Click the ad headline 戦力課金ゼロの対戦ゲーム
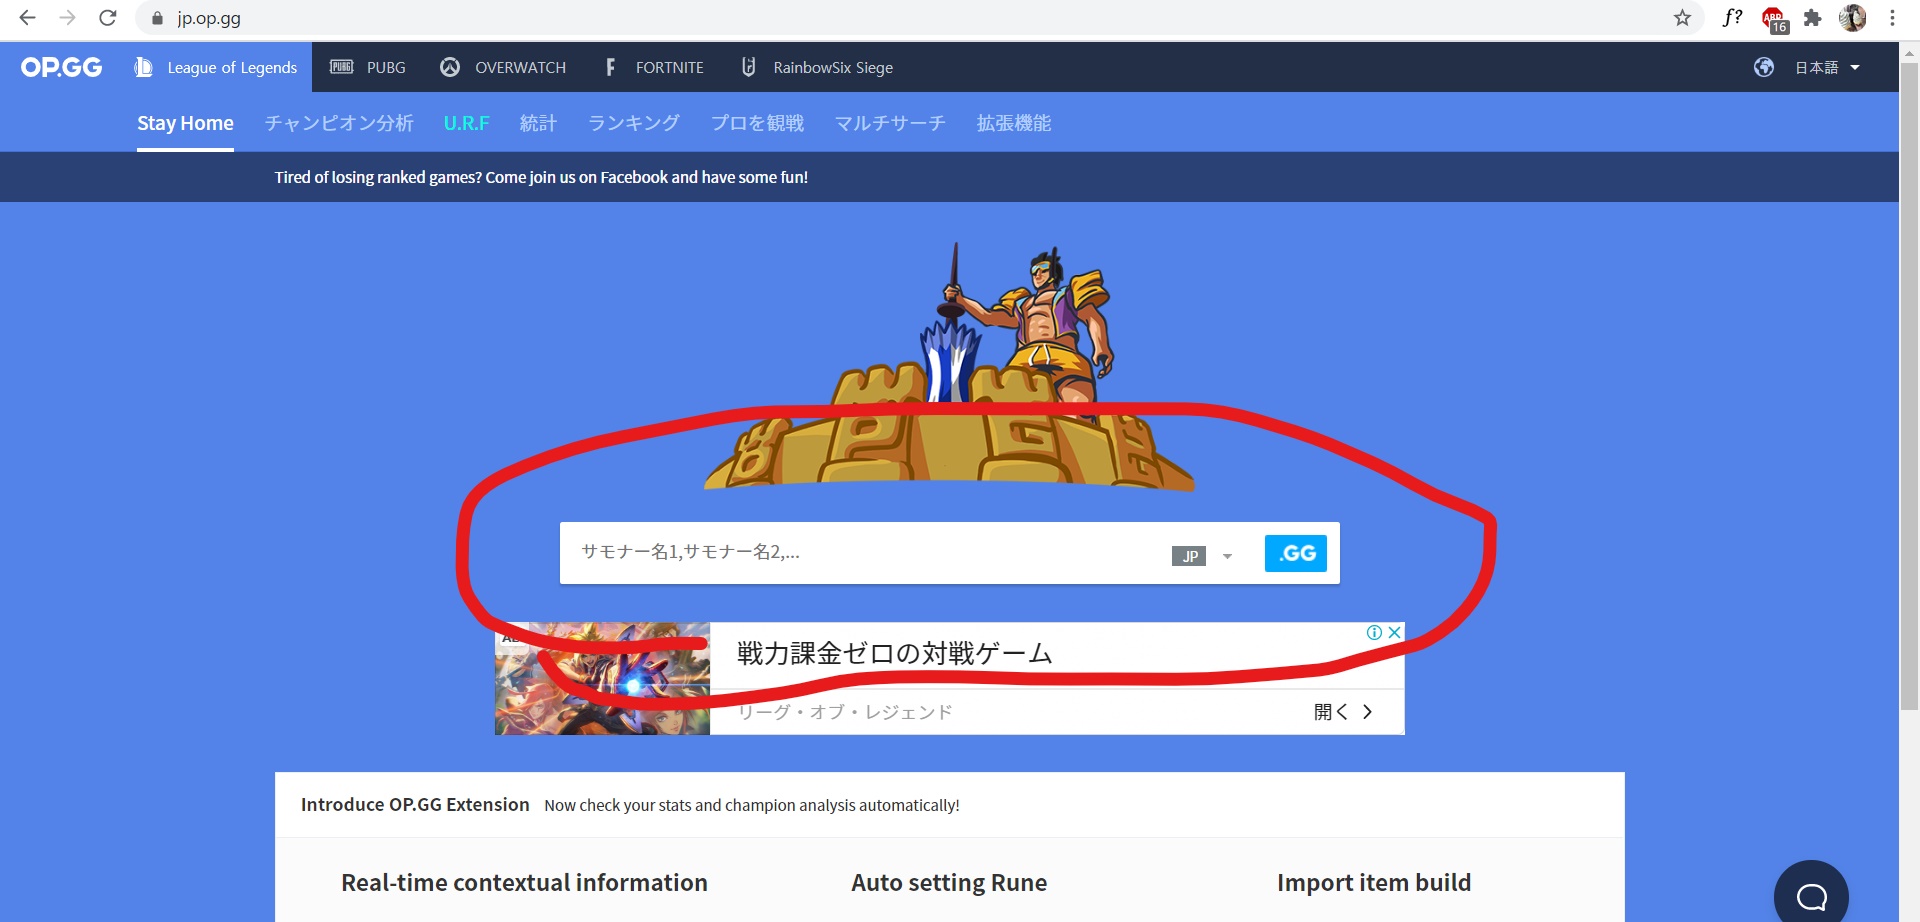1920x922 pixels. (x=894, y=653)
